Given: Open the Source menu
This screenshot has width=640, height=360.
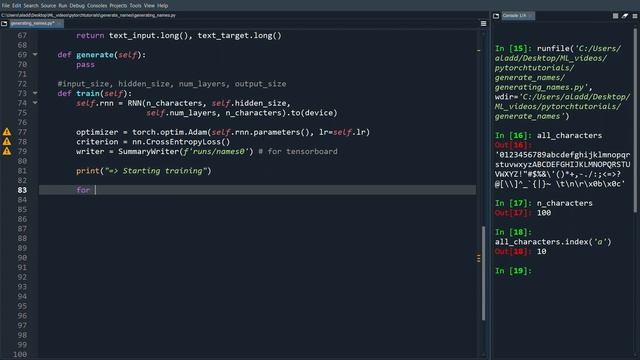Looking at the screenshot, I should pos(48,6).
